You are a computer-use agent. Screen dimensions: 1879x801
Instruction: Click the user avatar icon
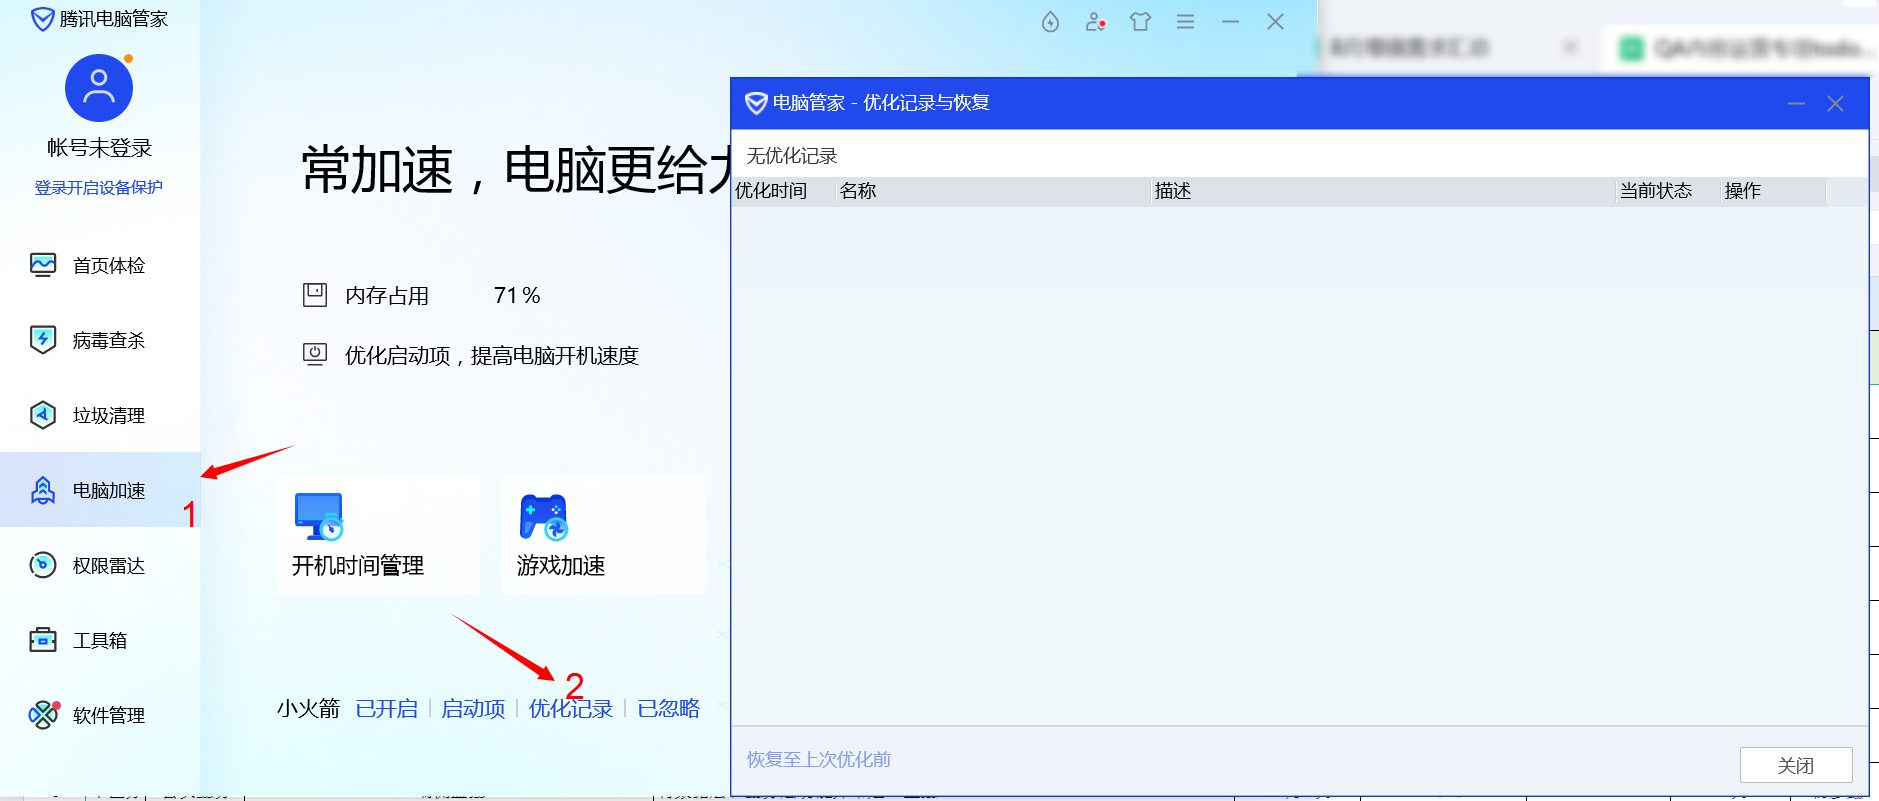[98, 88]
